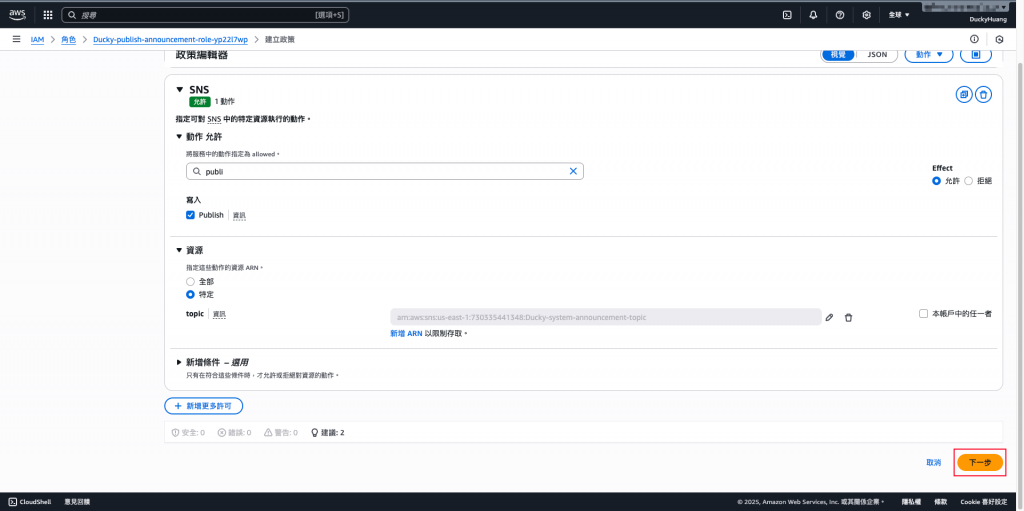Open the settings gear in the top bar
This screenshot has width=1024, height=511.
pyautogui.click(x=867, y=14)
